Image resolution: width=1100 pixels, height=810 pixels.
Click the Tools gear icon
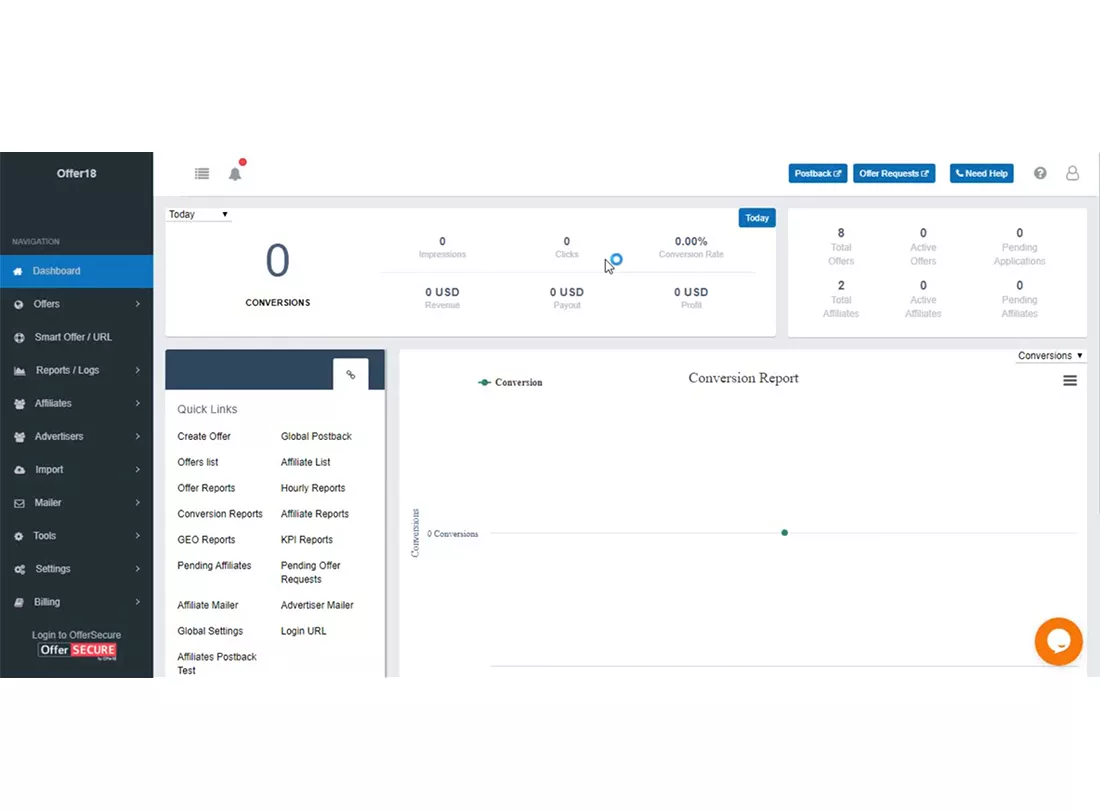pyautogui.click(x=18, y=536)
